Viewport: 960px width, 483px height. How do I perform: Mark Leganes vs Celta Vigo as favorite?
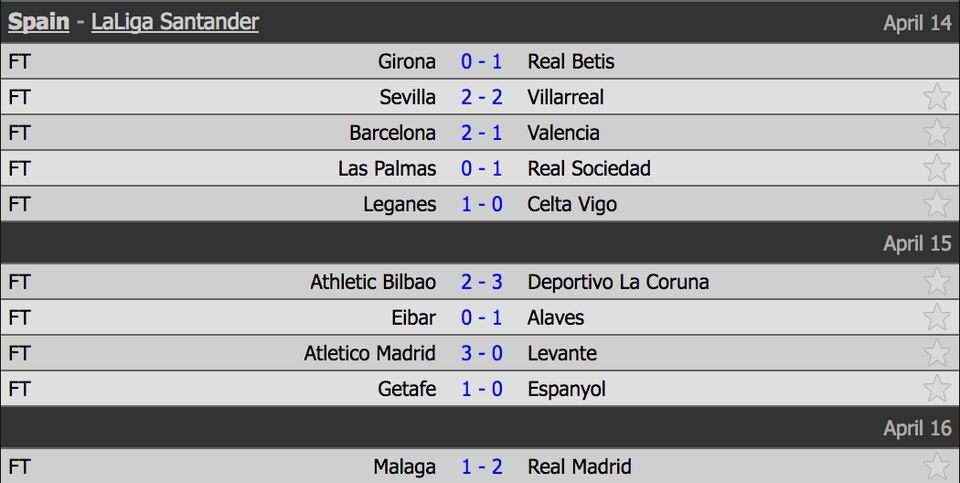(937, 203)
